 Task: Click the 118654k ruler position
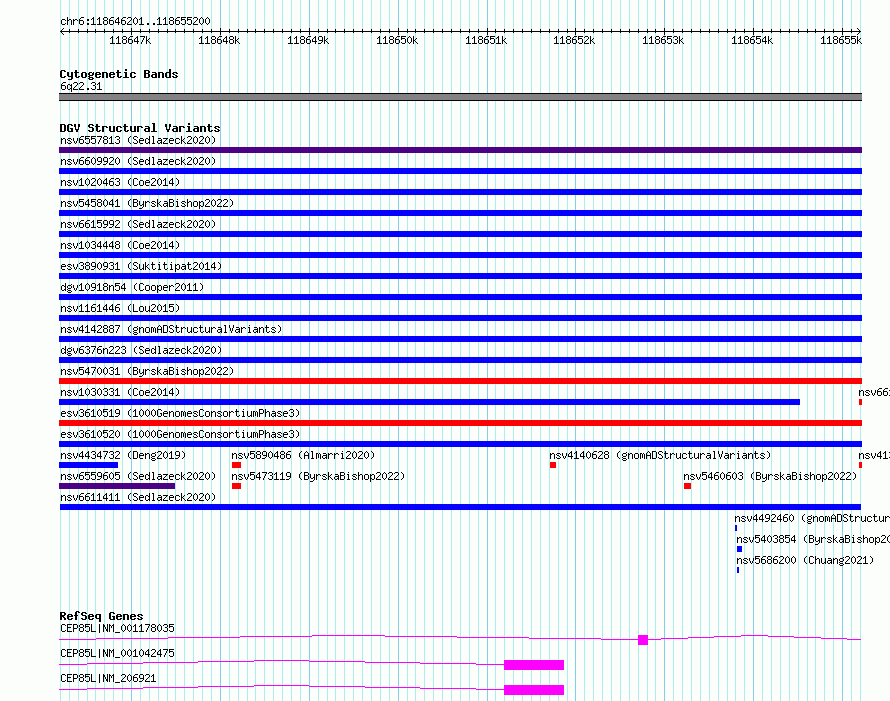point(752,40)
